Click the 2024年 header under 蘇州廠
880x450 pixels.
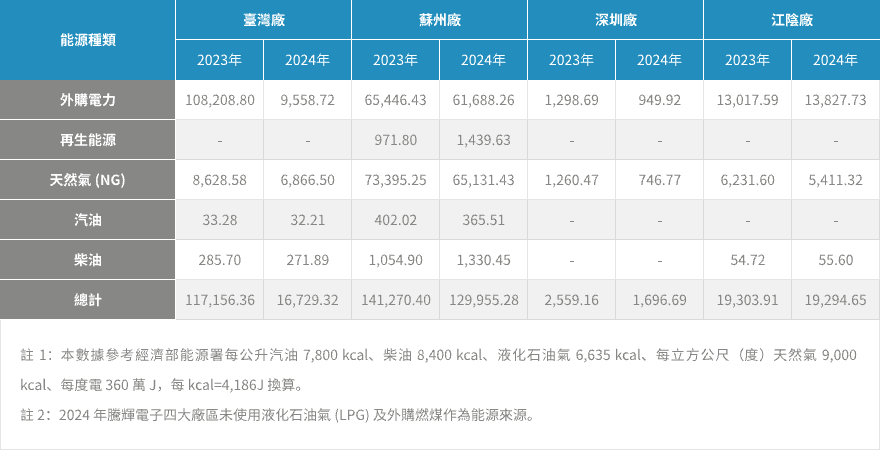[484, 60]
